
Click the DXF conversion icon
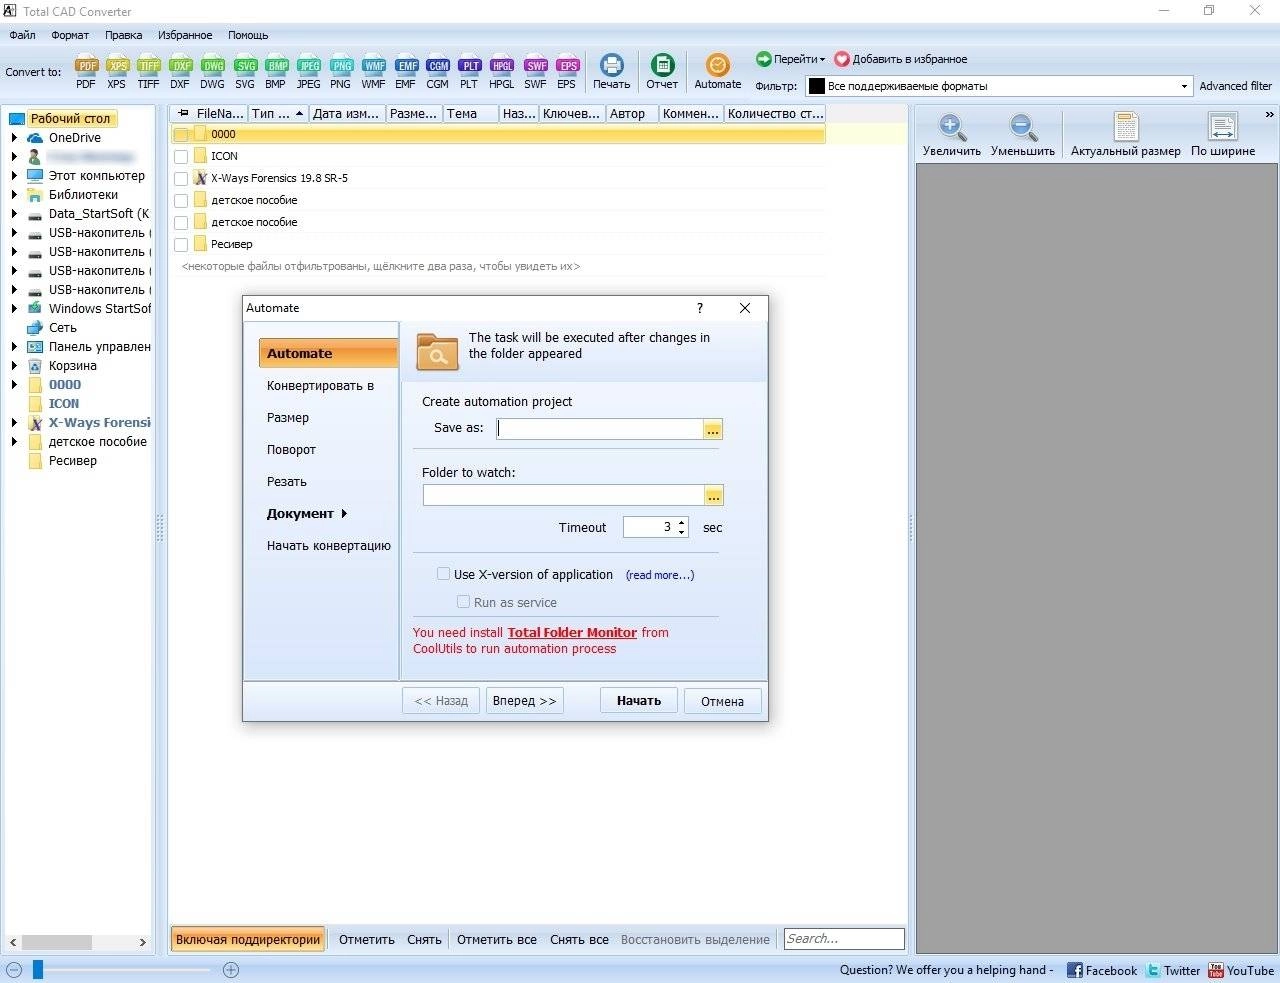click(180, 71)
